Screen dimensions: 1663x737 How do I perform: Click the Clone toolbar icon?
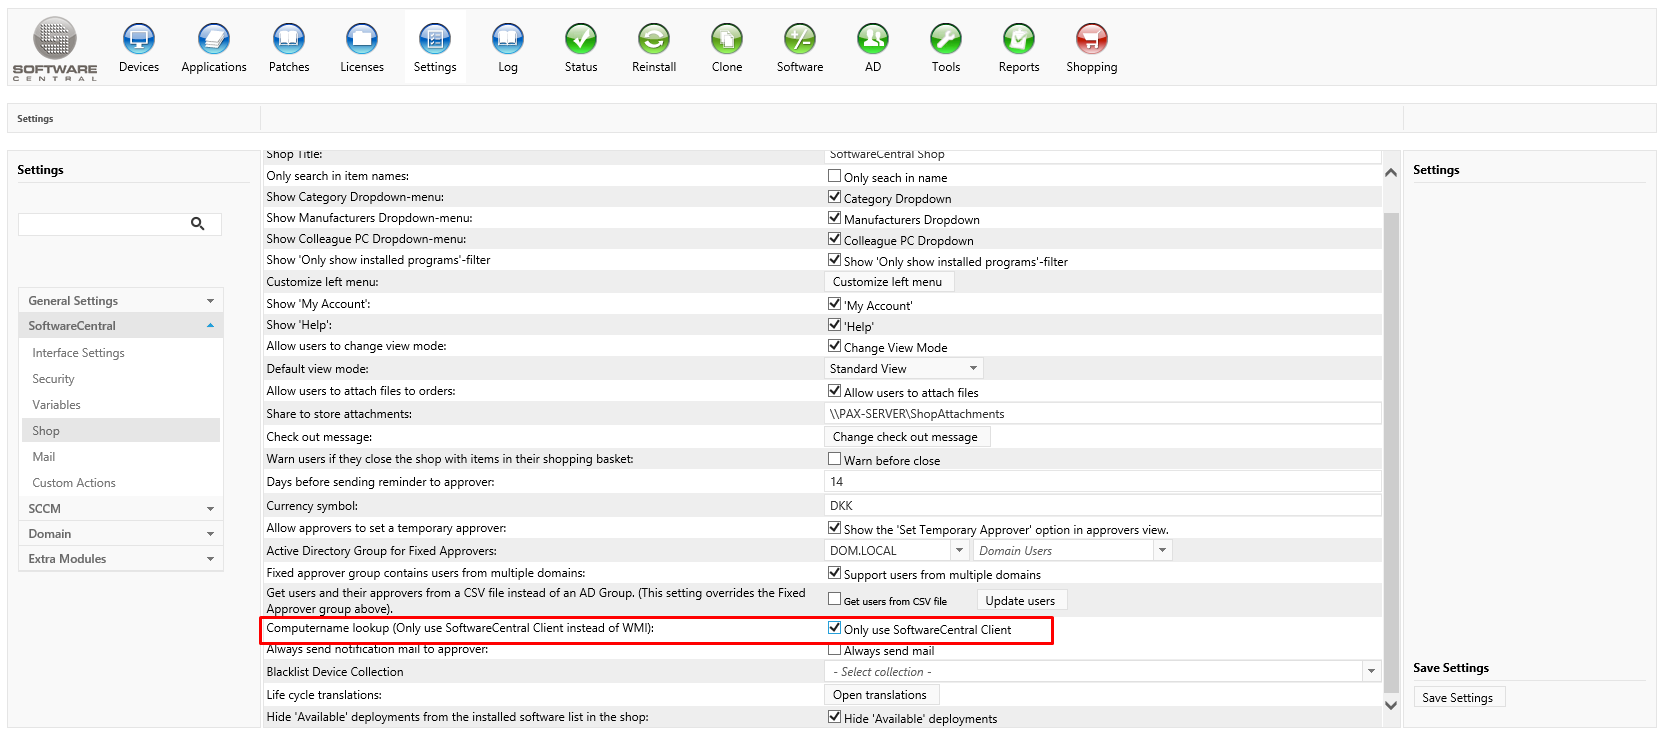pyautogui.click(x=726, y=40)
